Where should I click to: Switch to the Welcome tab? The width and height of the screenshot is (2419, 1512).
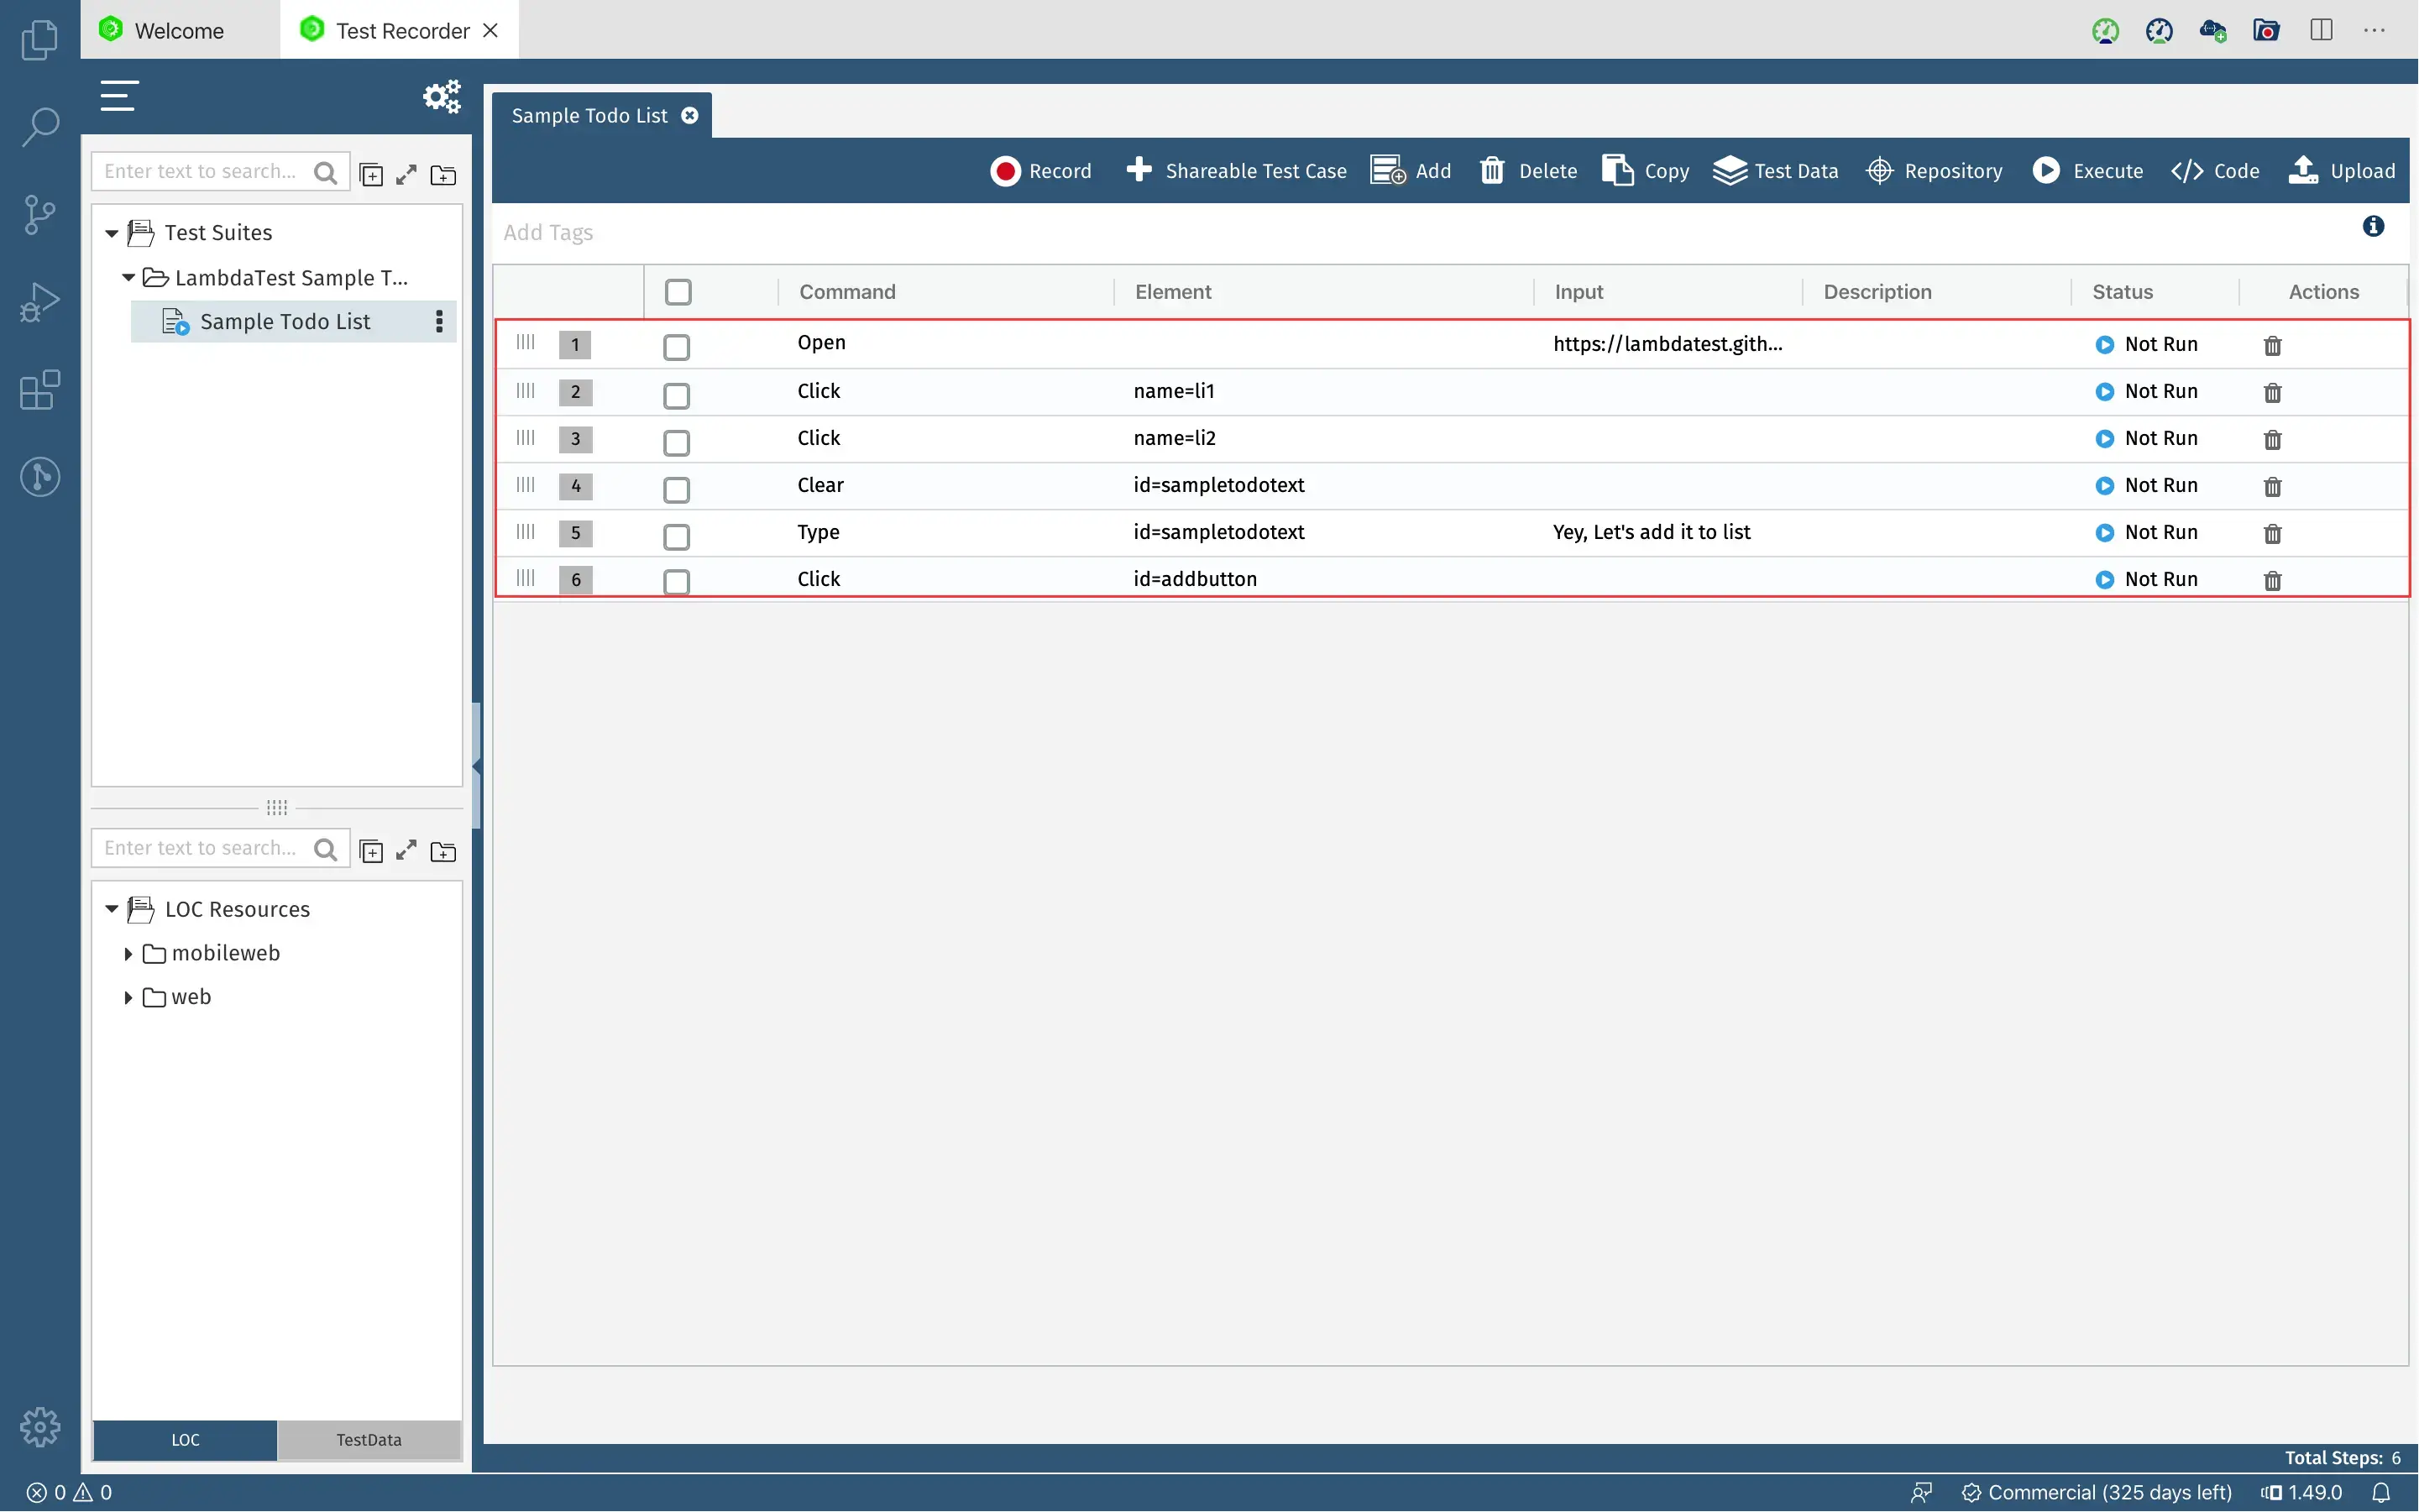coord(178,30)
